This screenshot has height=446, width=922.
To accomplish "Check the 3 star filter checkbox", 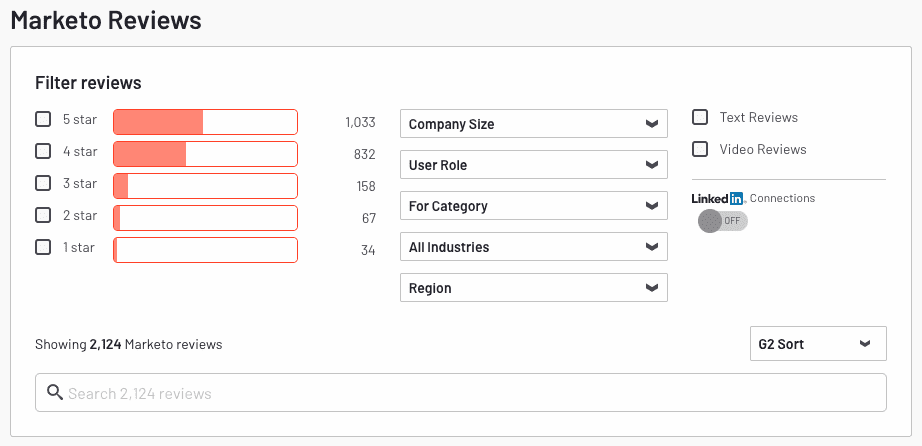I will (x=43, y=184).
